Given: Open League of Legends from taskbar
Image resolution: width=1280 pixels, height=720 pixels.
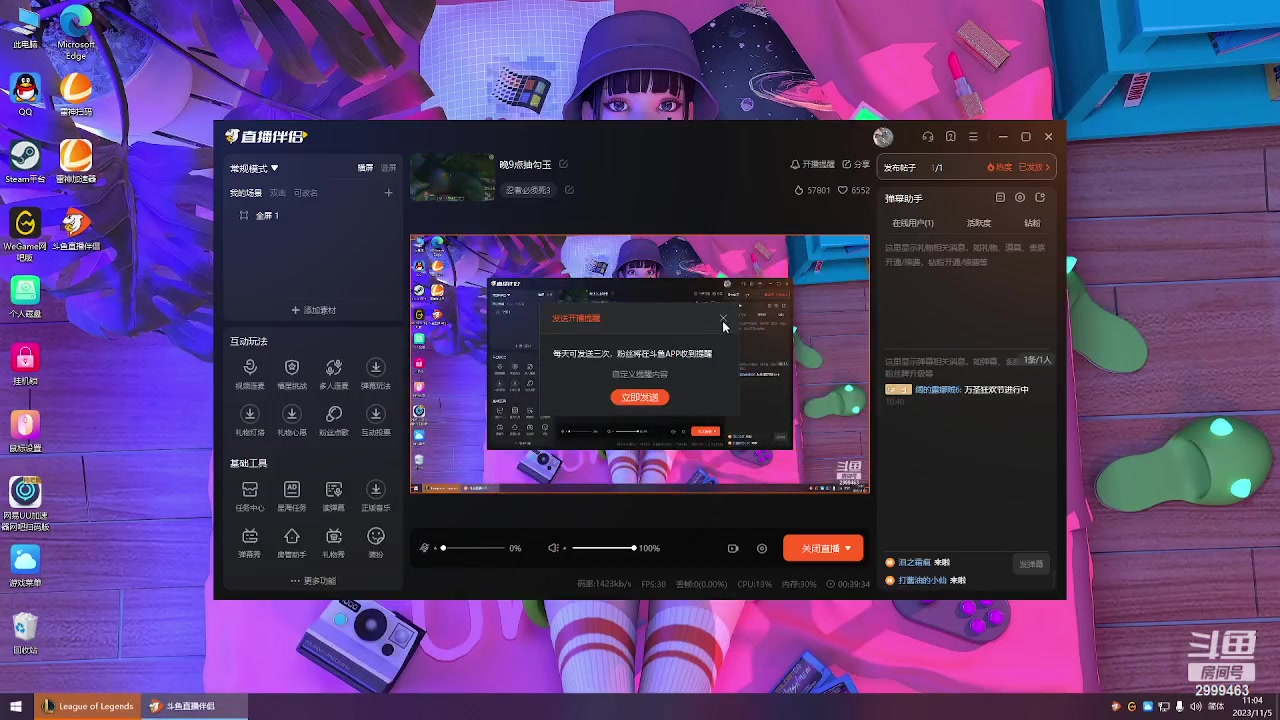Looking at the screenshot, I should (88, 706).
